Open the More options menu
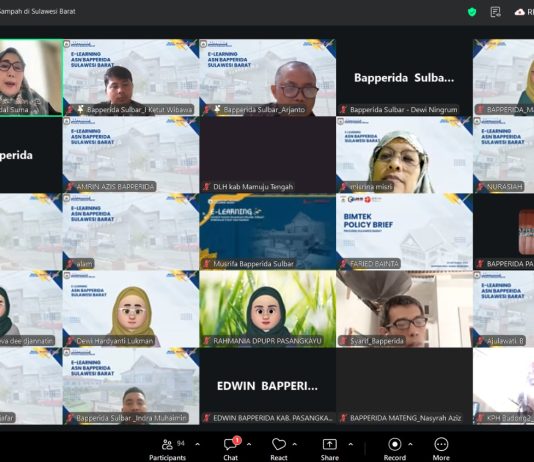This screenshot has width=534, height=462. point(441,449)
